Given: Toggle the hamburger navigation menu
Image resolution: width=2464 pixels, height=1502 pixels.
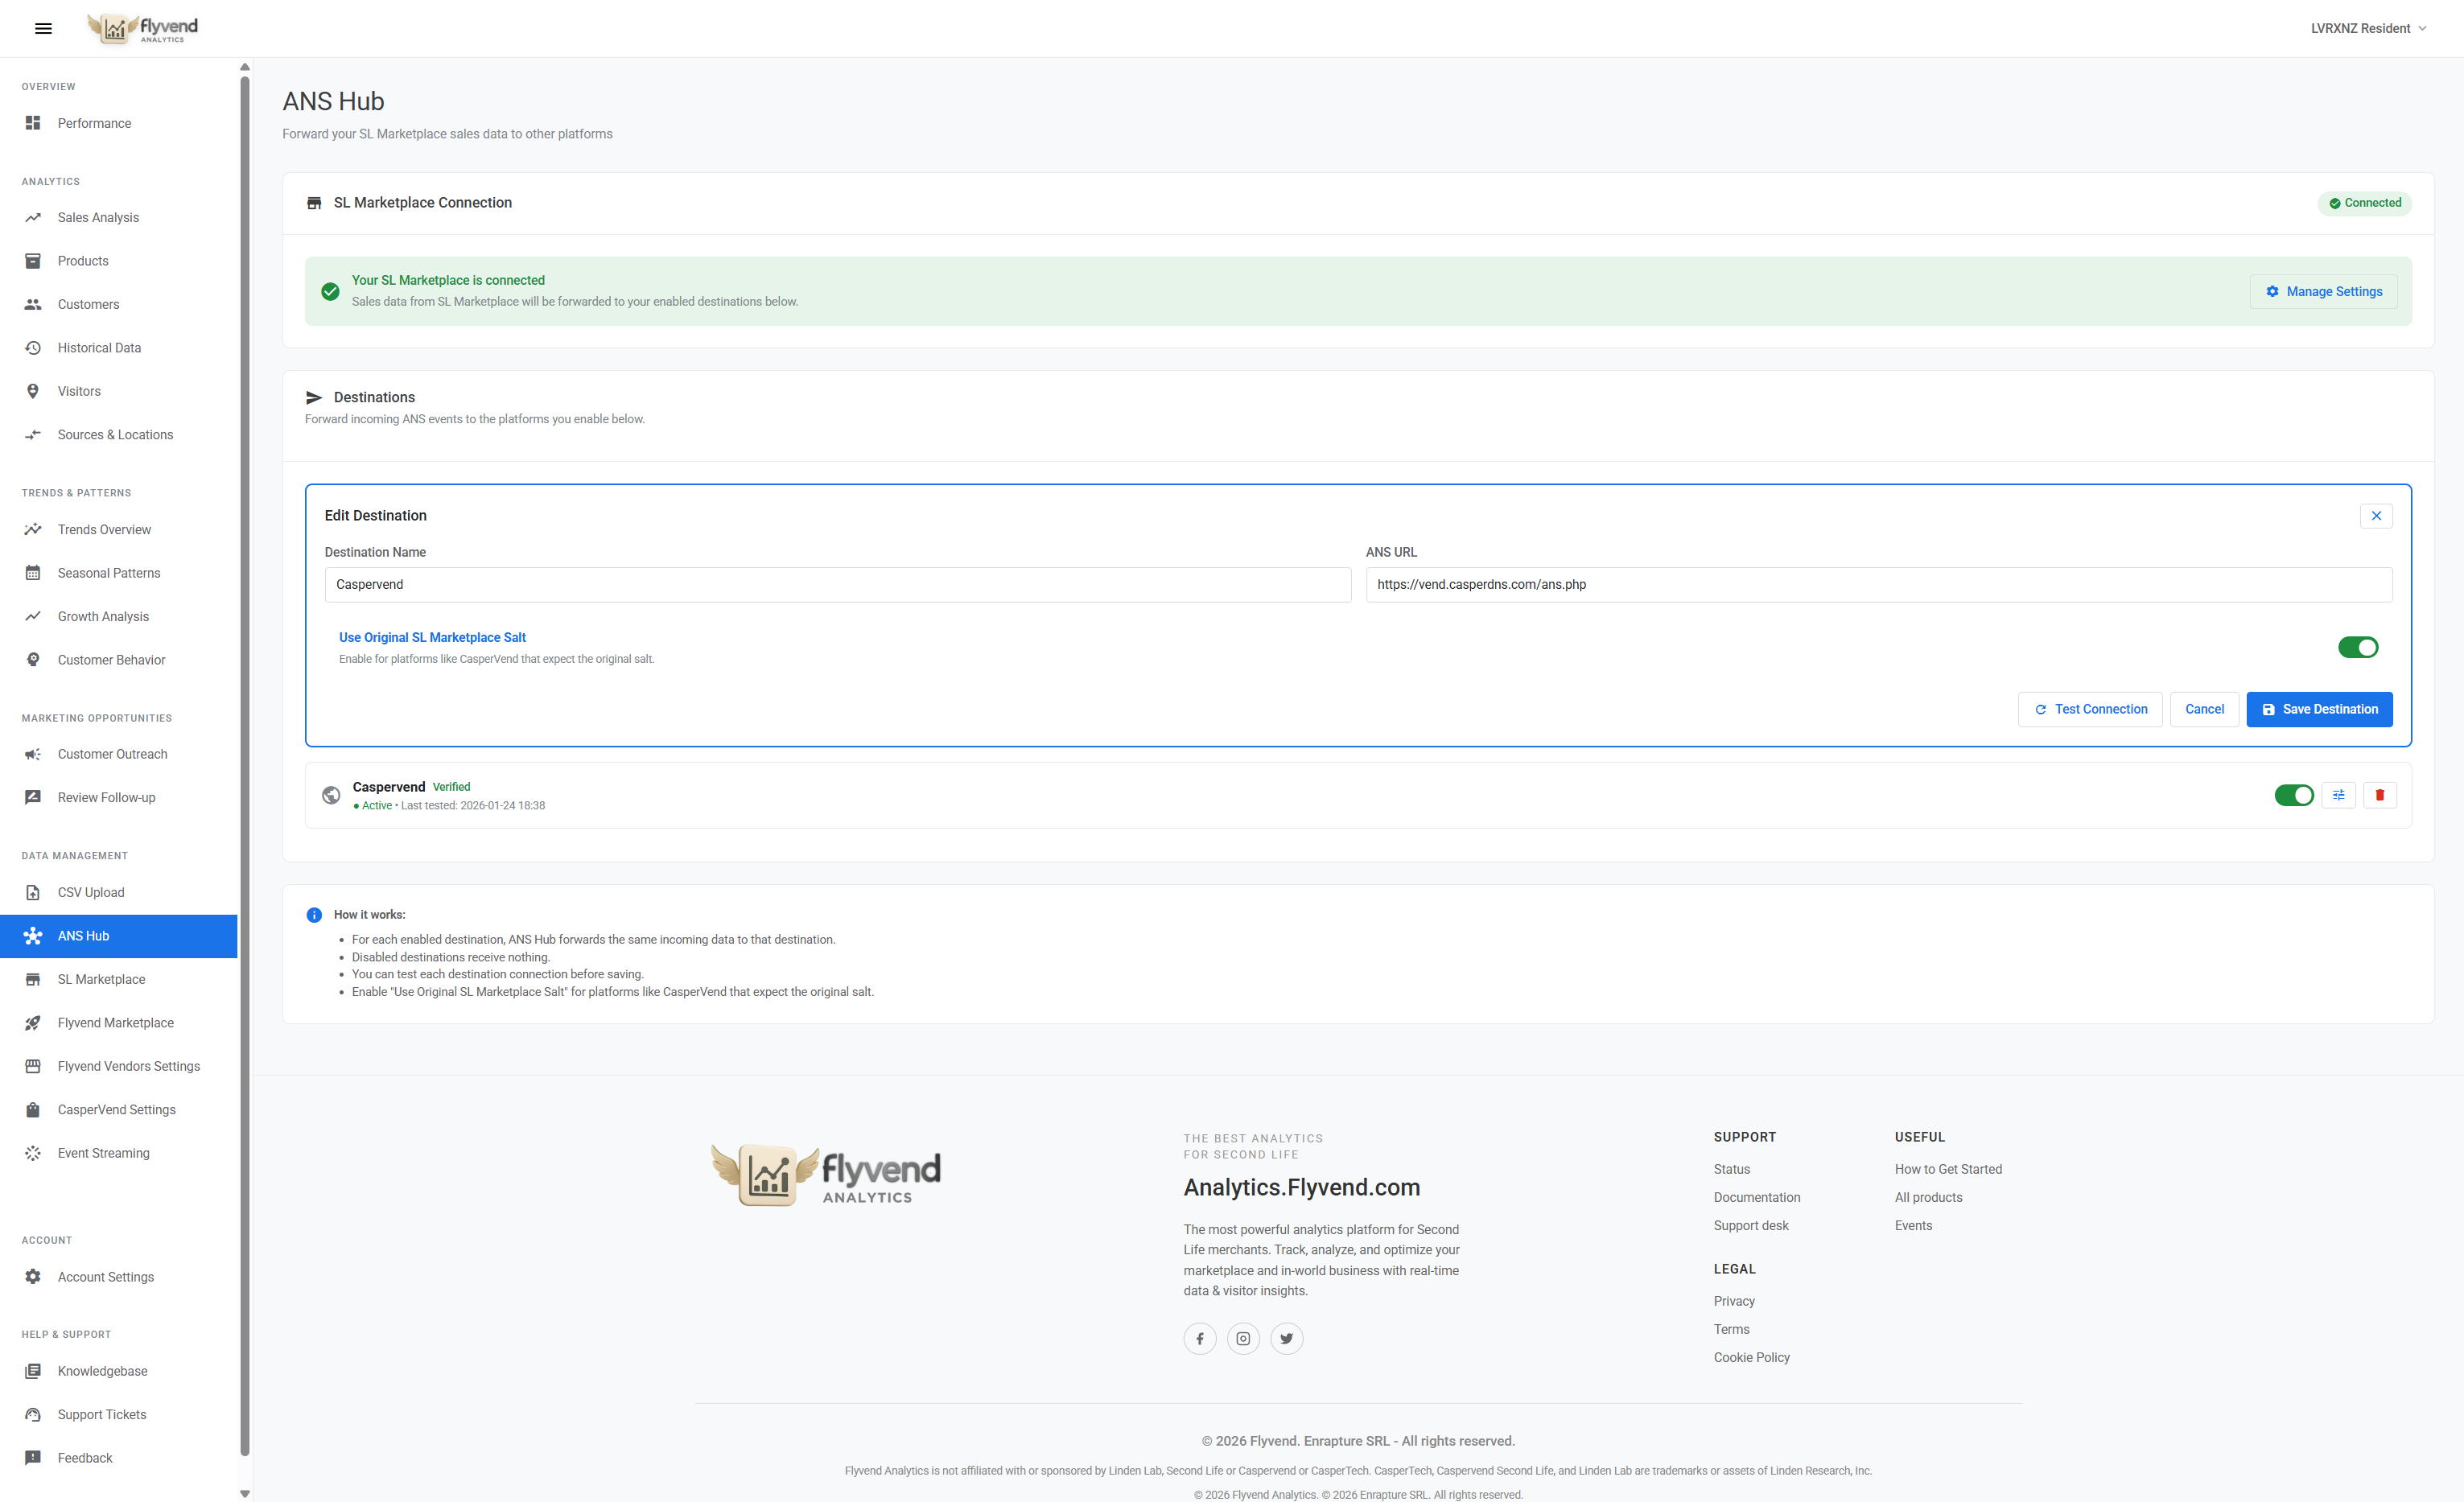Looking at the screenshot, I should tap(43, 28).
